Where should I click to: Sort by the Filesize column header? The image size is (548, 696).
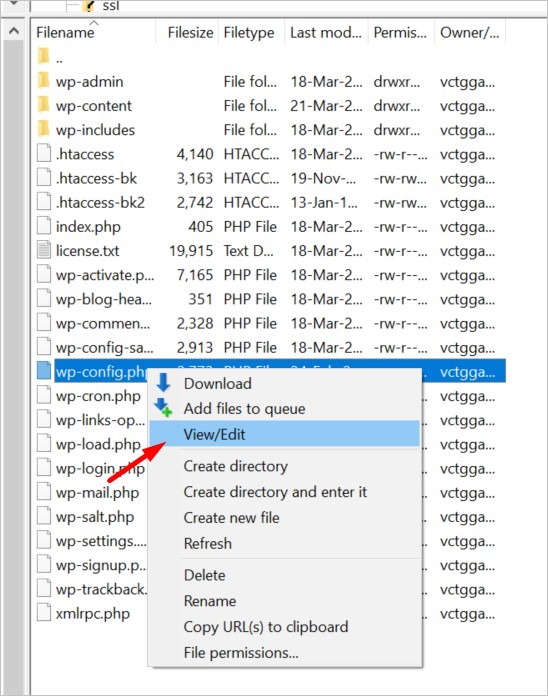click(187, 32)
